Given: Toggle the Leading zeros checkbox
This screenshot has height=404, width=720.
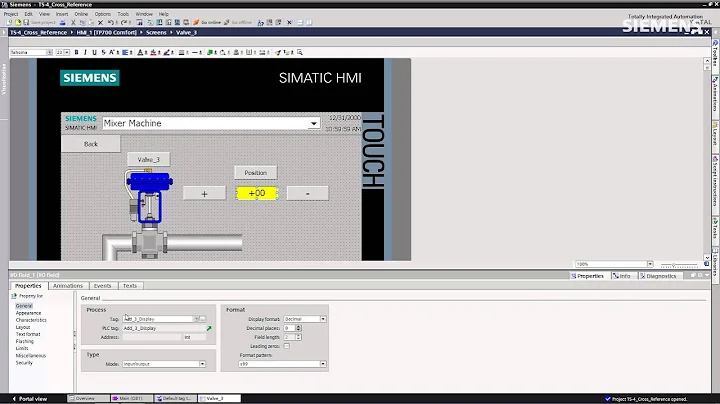Looking at the screenshot, I should click(x=287, y=346).
